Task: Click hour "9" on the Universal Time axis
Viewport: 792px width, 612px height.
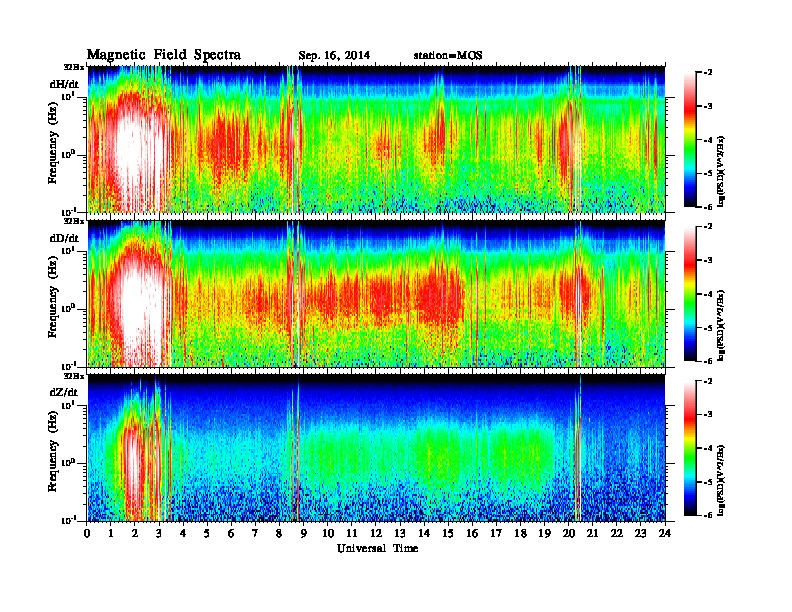Action: (304, 534)
